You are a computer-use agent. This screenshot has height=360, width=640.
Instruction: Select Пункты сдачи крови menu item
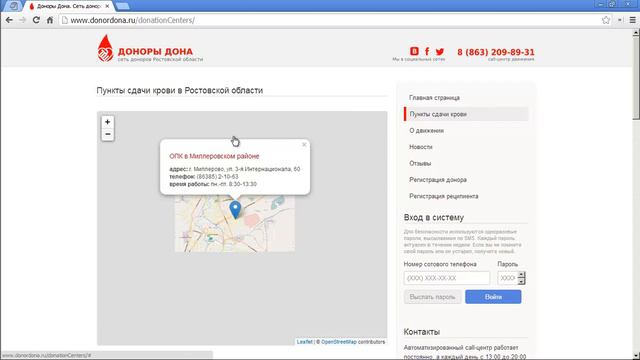466,114
